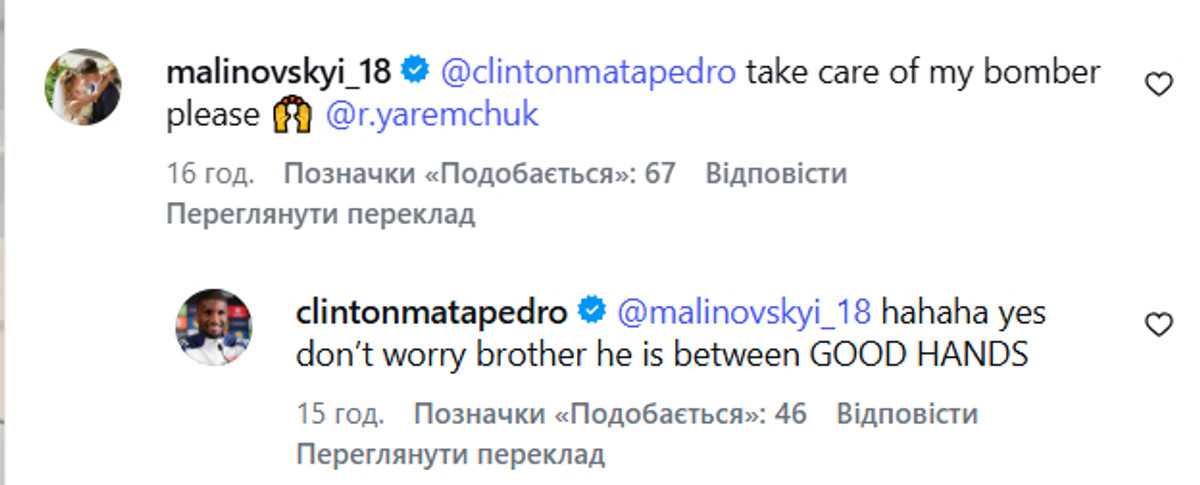This screenshot has height=485, width=1200.
Task: Click verified badge next to clintonmatapedro
Action: (x=592, y=312)
